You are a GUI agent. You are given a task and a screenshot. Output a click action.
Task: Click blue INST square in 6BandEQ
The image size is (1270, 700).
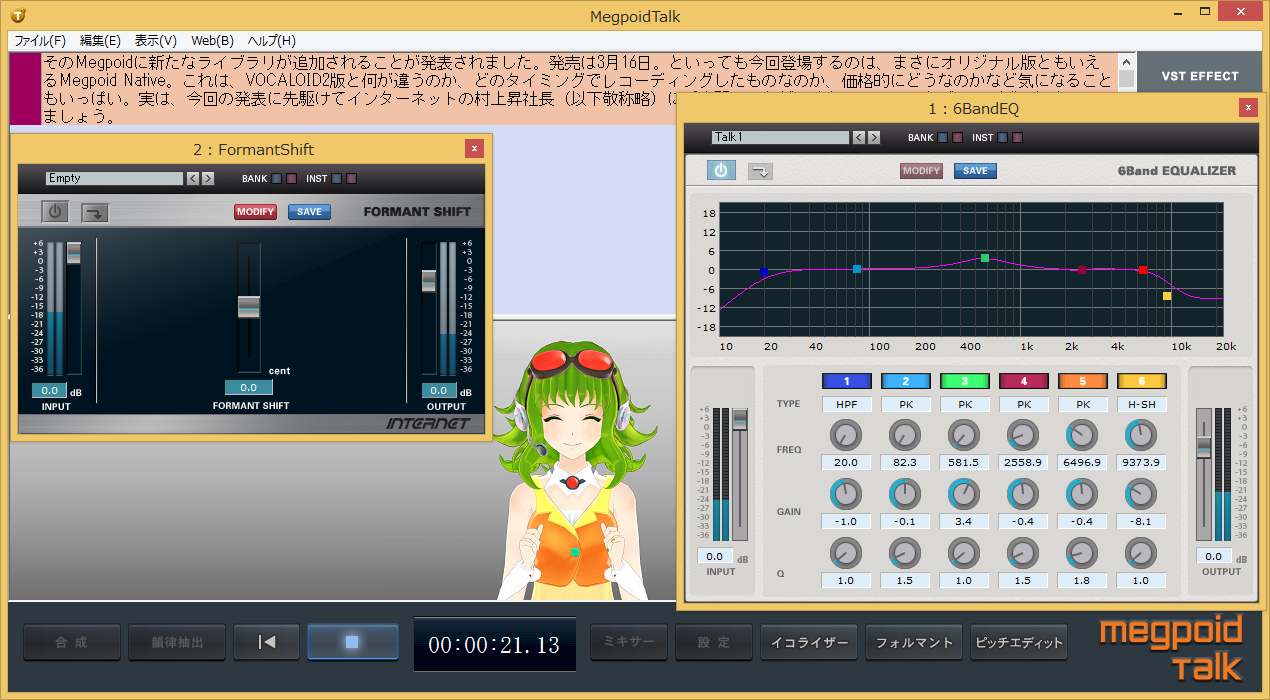coord(1003,138)
